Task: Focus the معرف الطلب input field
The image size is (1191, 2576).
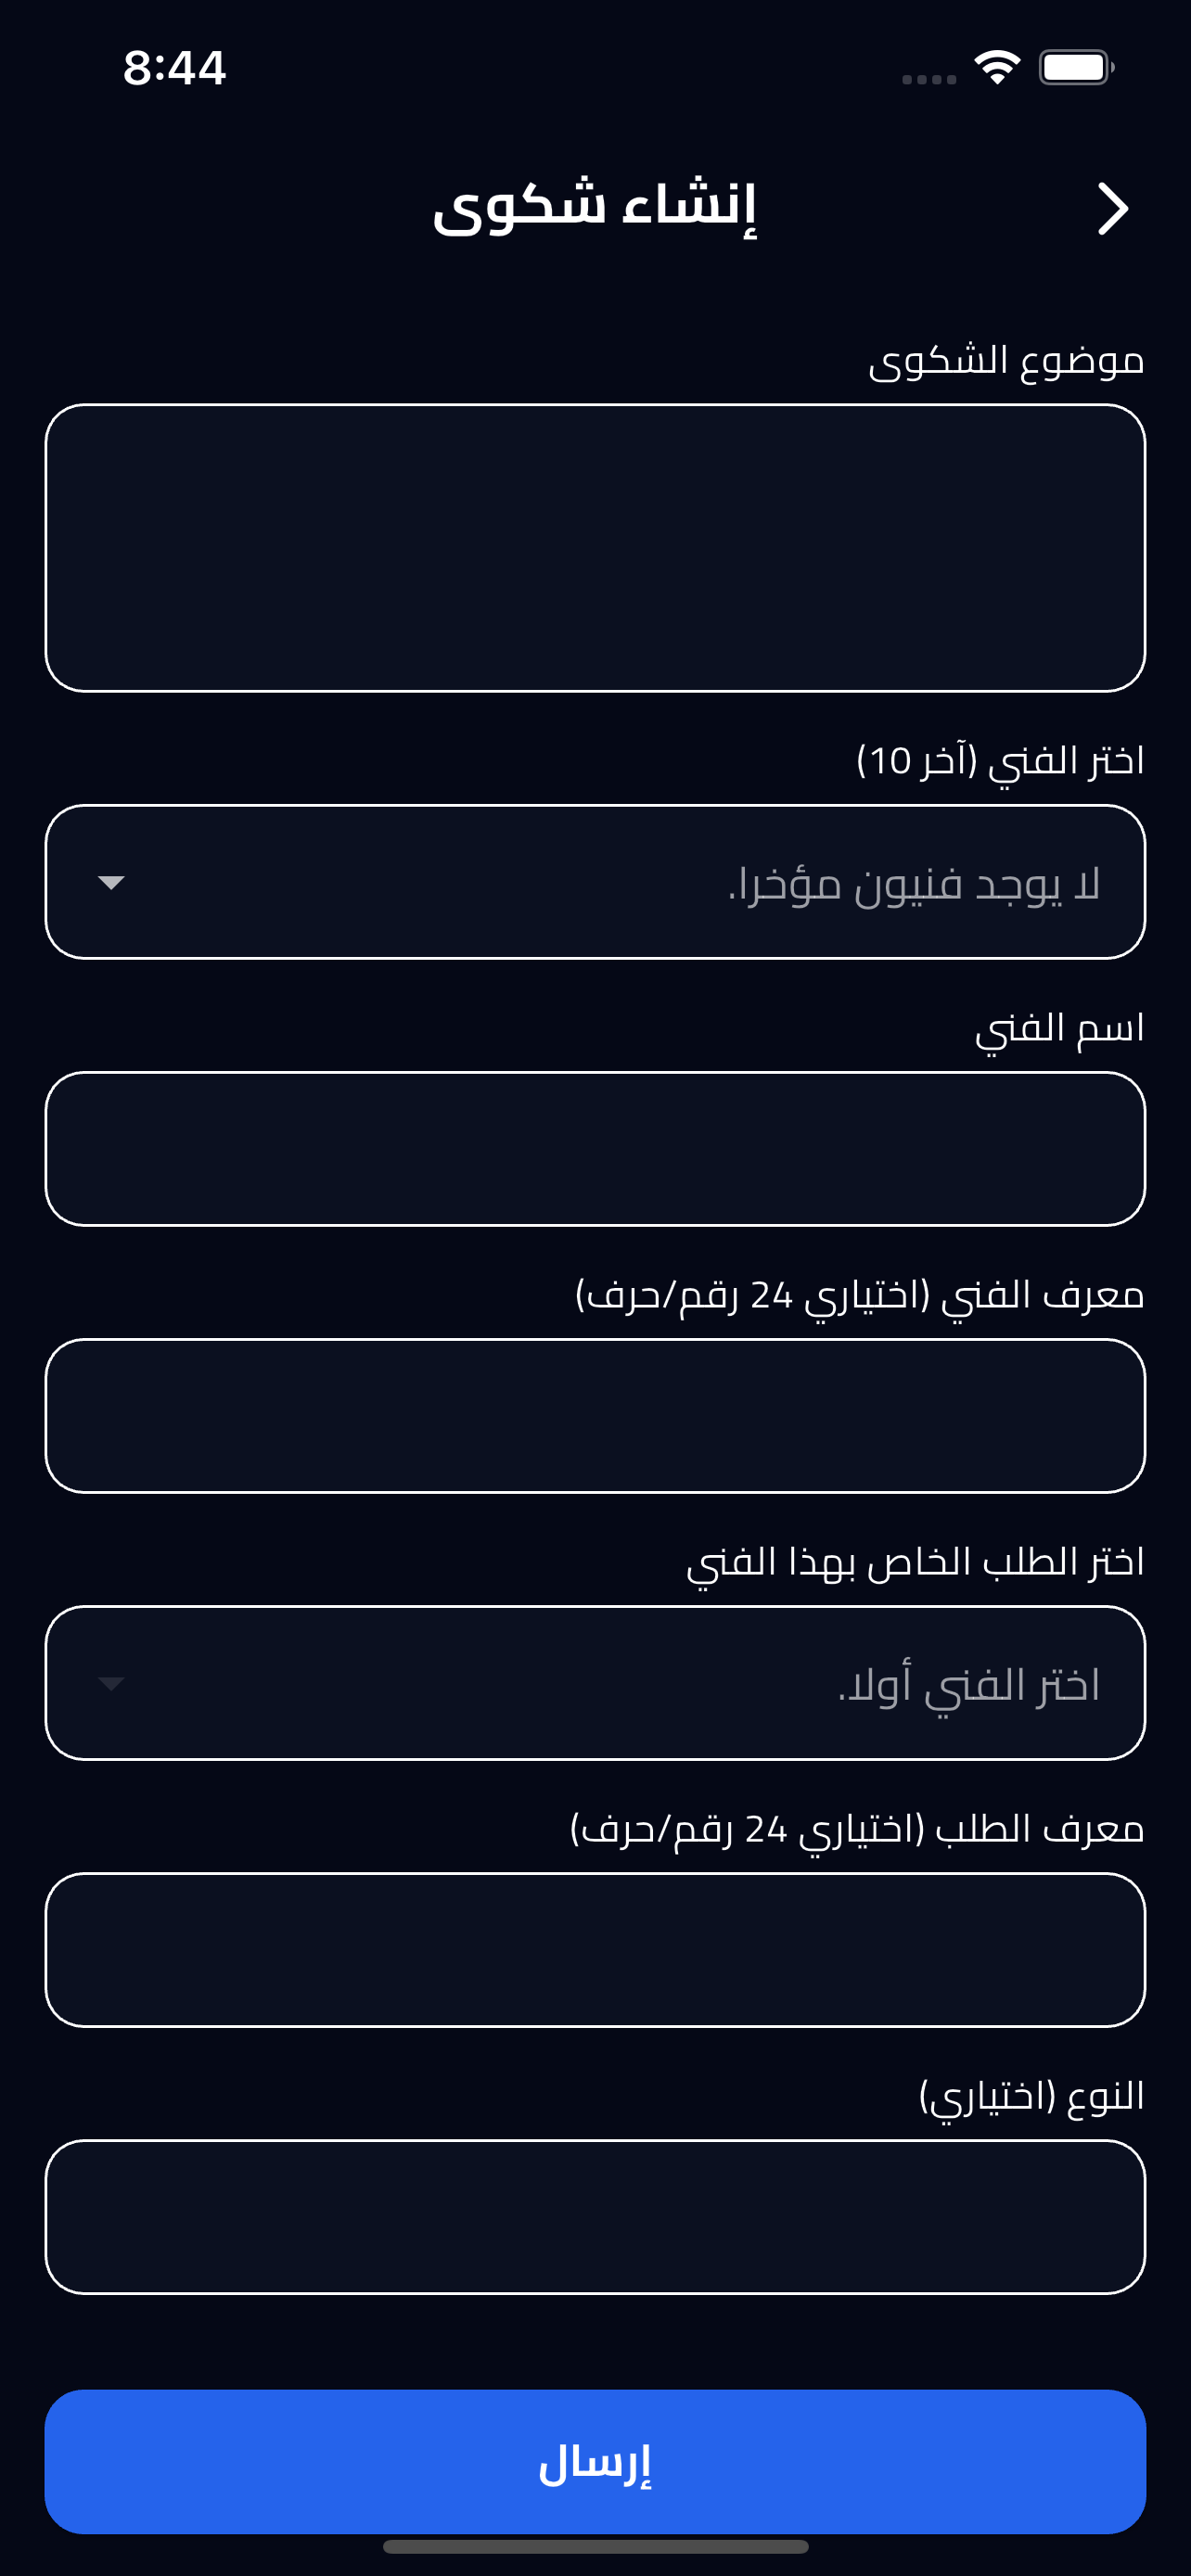Action: [x=595, y=1950]
